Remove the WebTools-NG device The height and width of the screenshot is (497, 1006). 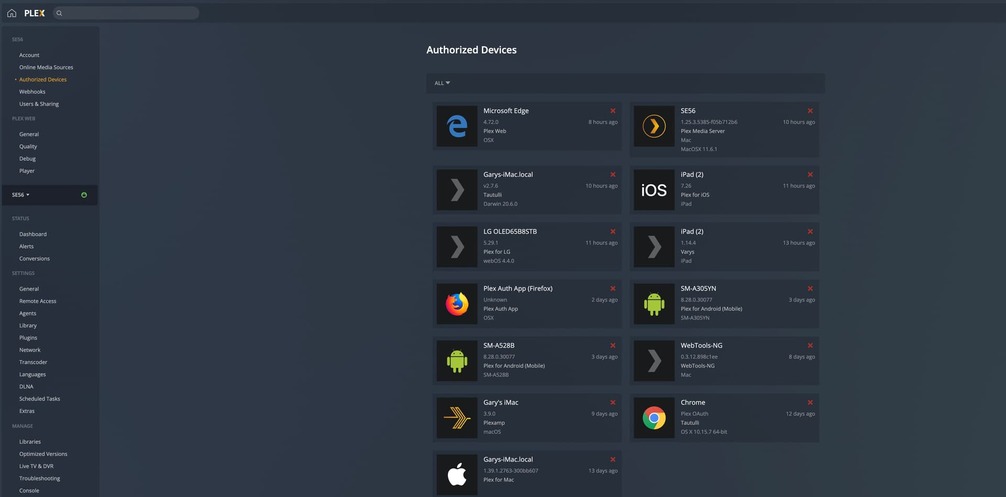(x=810, y=346)
